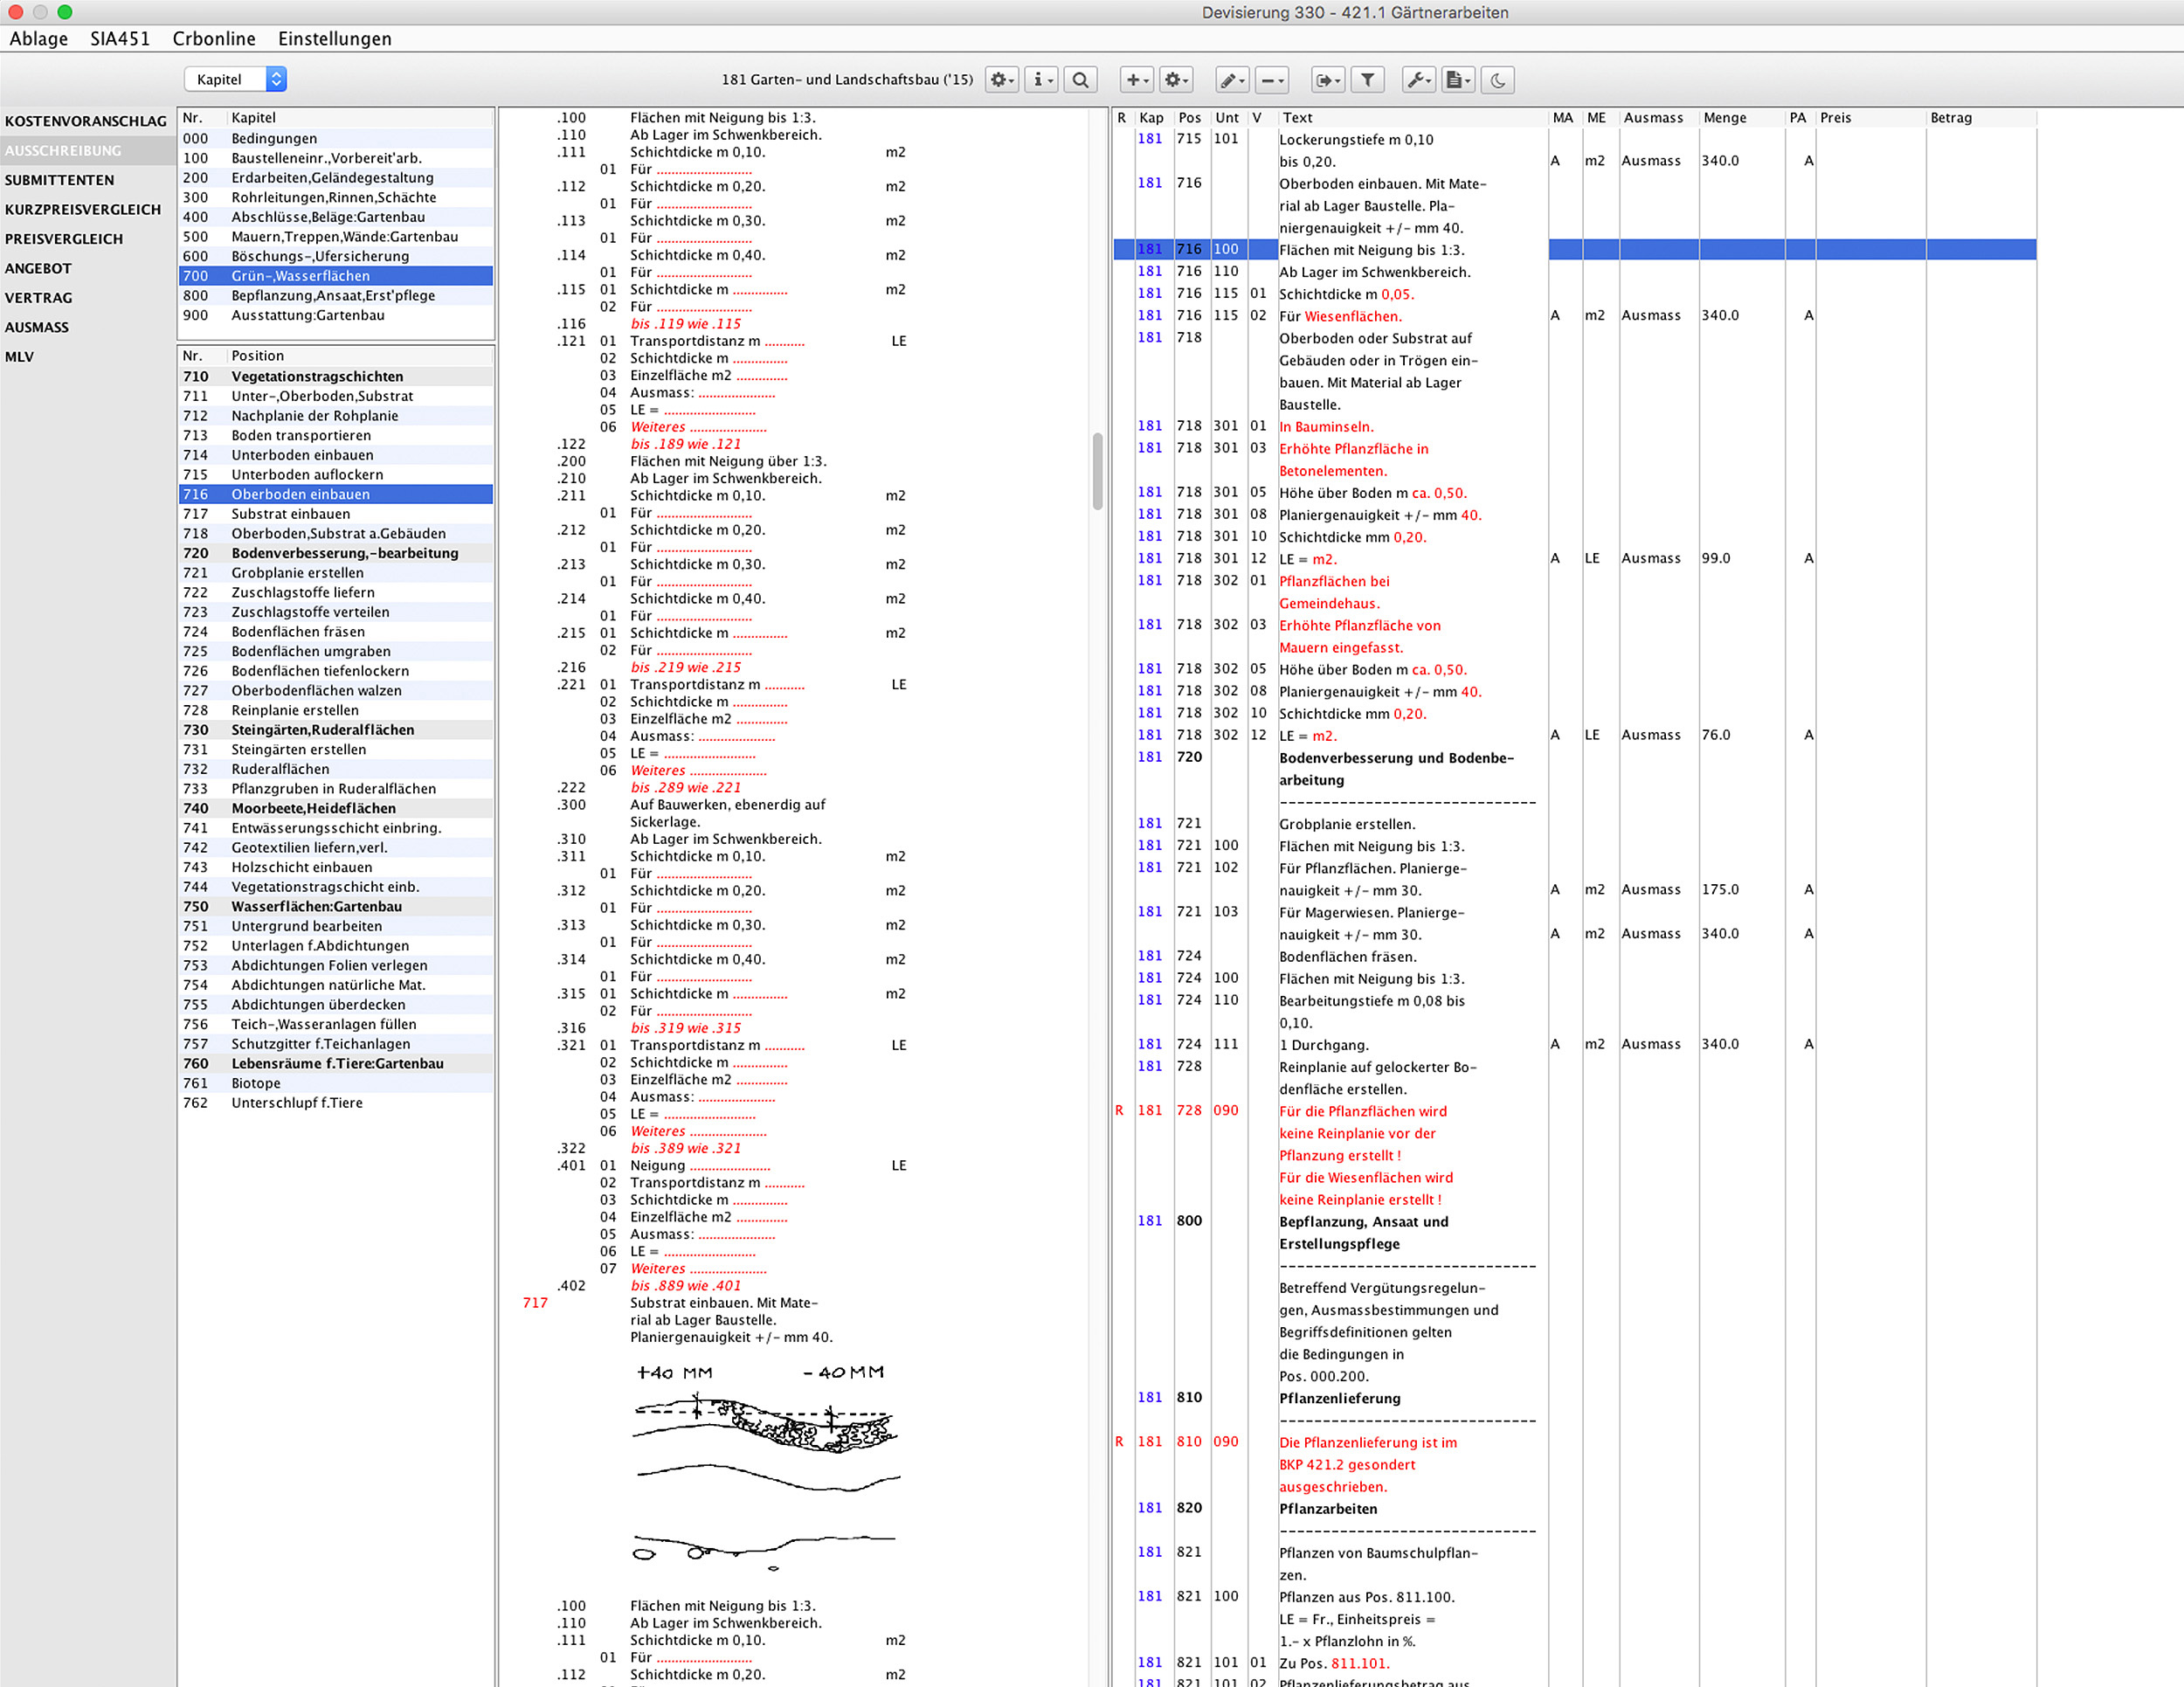Open the Kapitel combo box

tap(235, 79)
